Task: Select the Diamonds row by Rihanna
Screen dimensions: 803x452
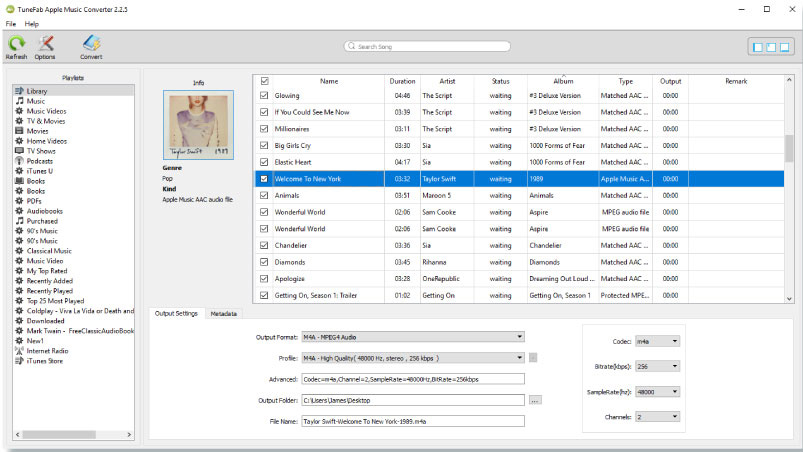Action: click(x=519, y=262)
